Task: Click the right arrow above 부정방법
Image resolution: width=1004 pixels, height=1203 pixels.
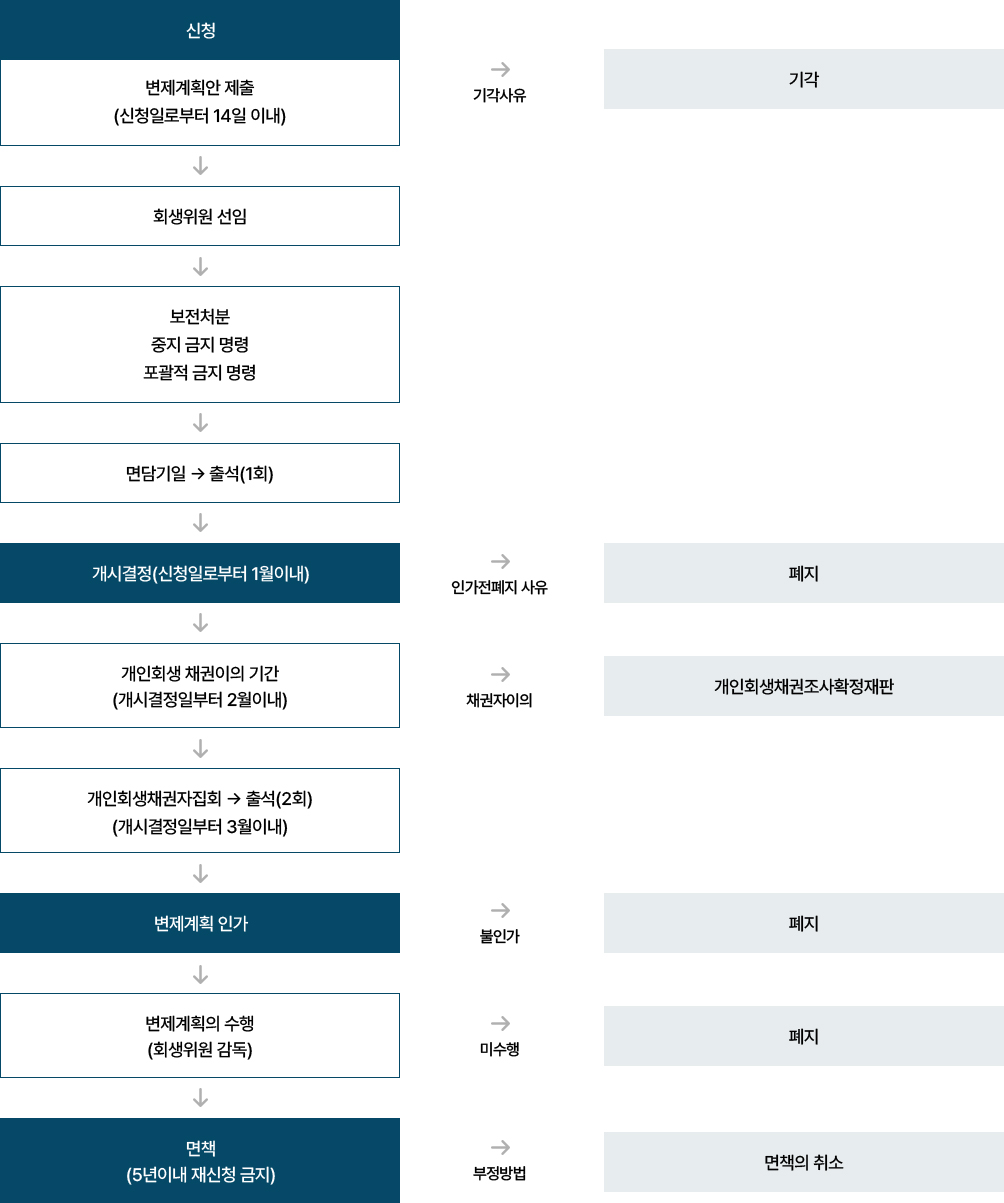Action: click(x=500, y=1146)
